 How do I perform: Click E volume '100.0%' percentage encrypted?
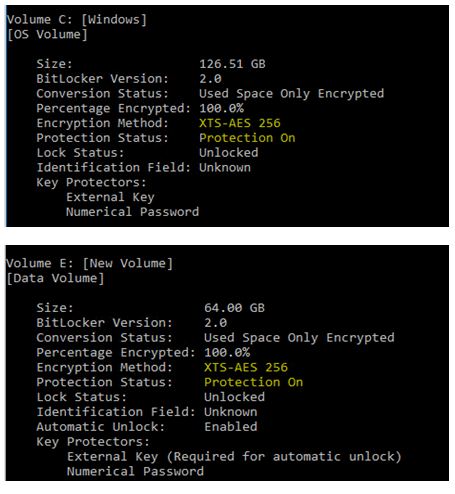(x=227, y=352)
